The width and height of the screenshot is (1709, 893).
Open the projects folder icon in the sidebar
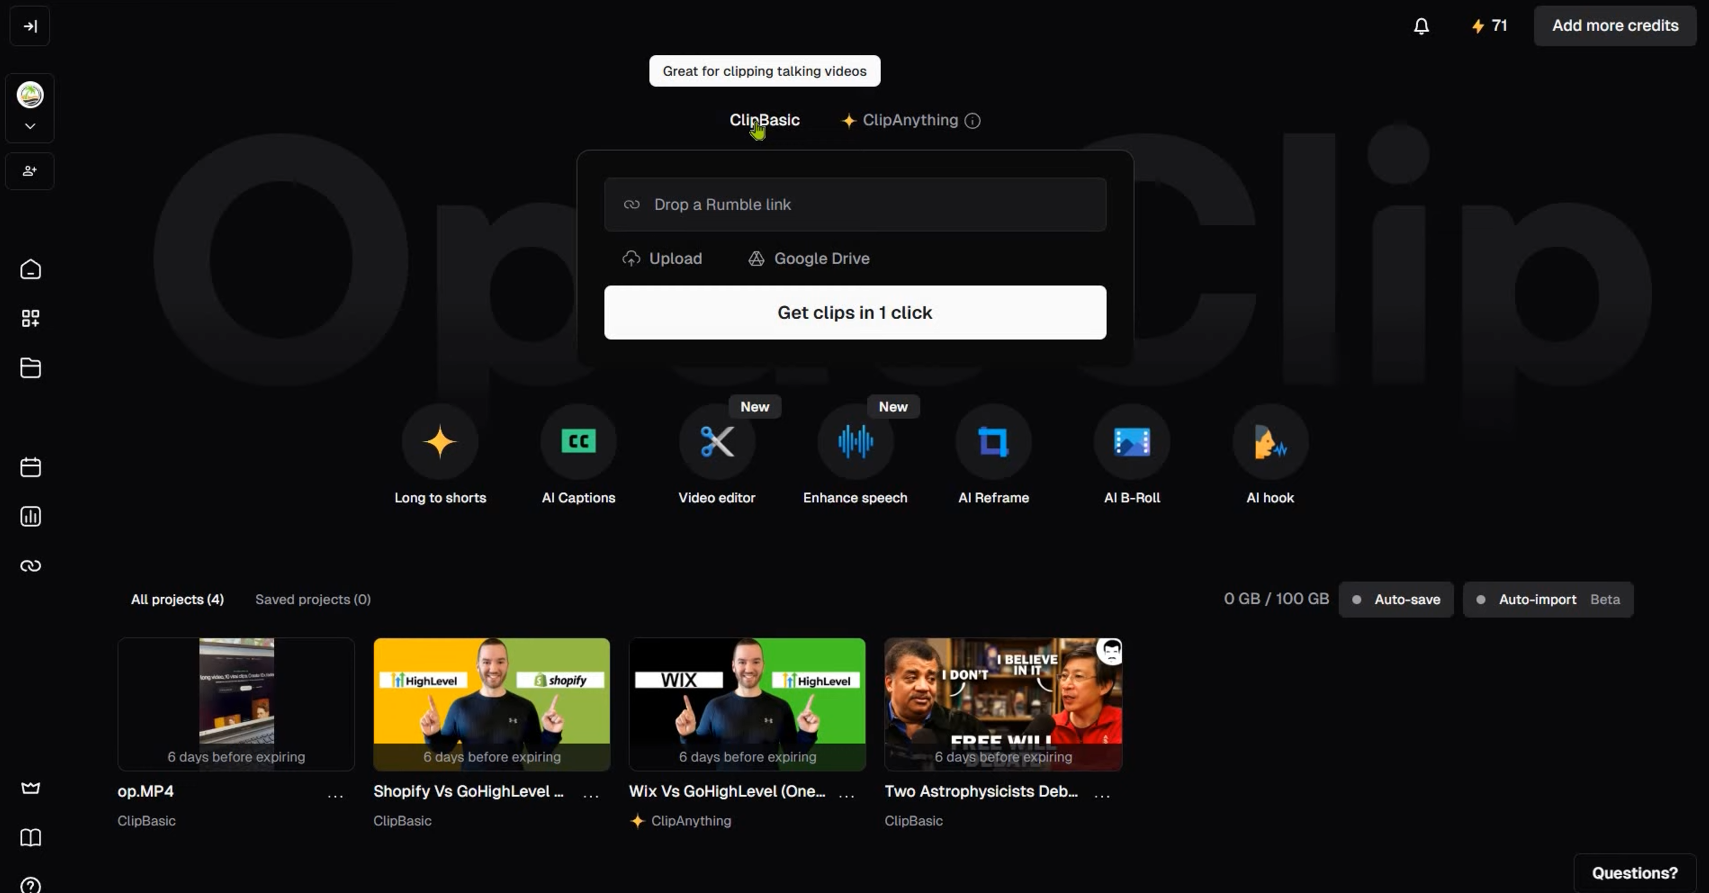[x=31, y=368]
